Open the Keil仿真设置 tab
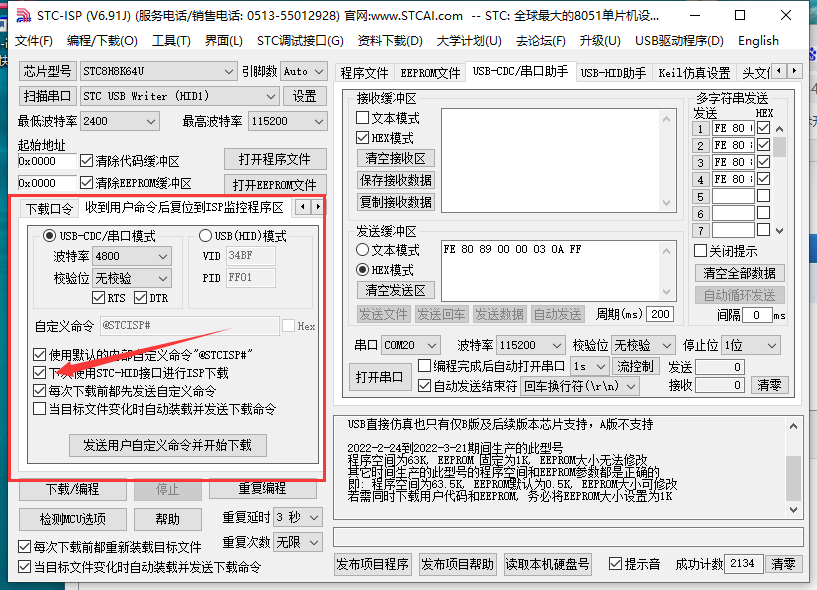817x590 pixels. click(694, 73)
